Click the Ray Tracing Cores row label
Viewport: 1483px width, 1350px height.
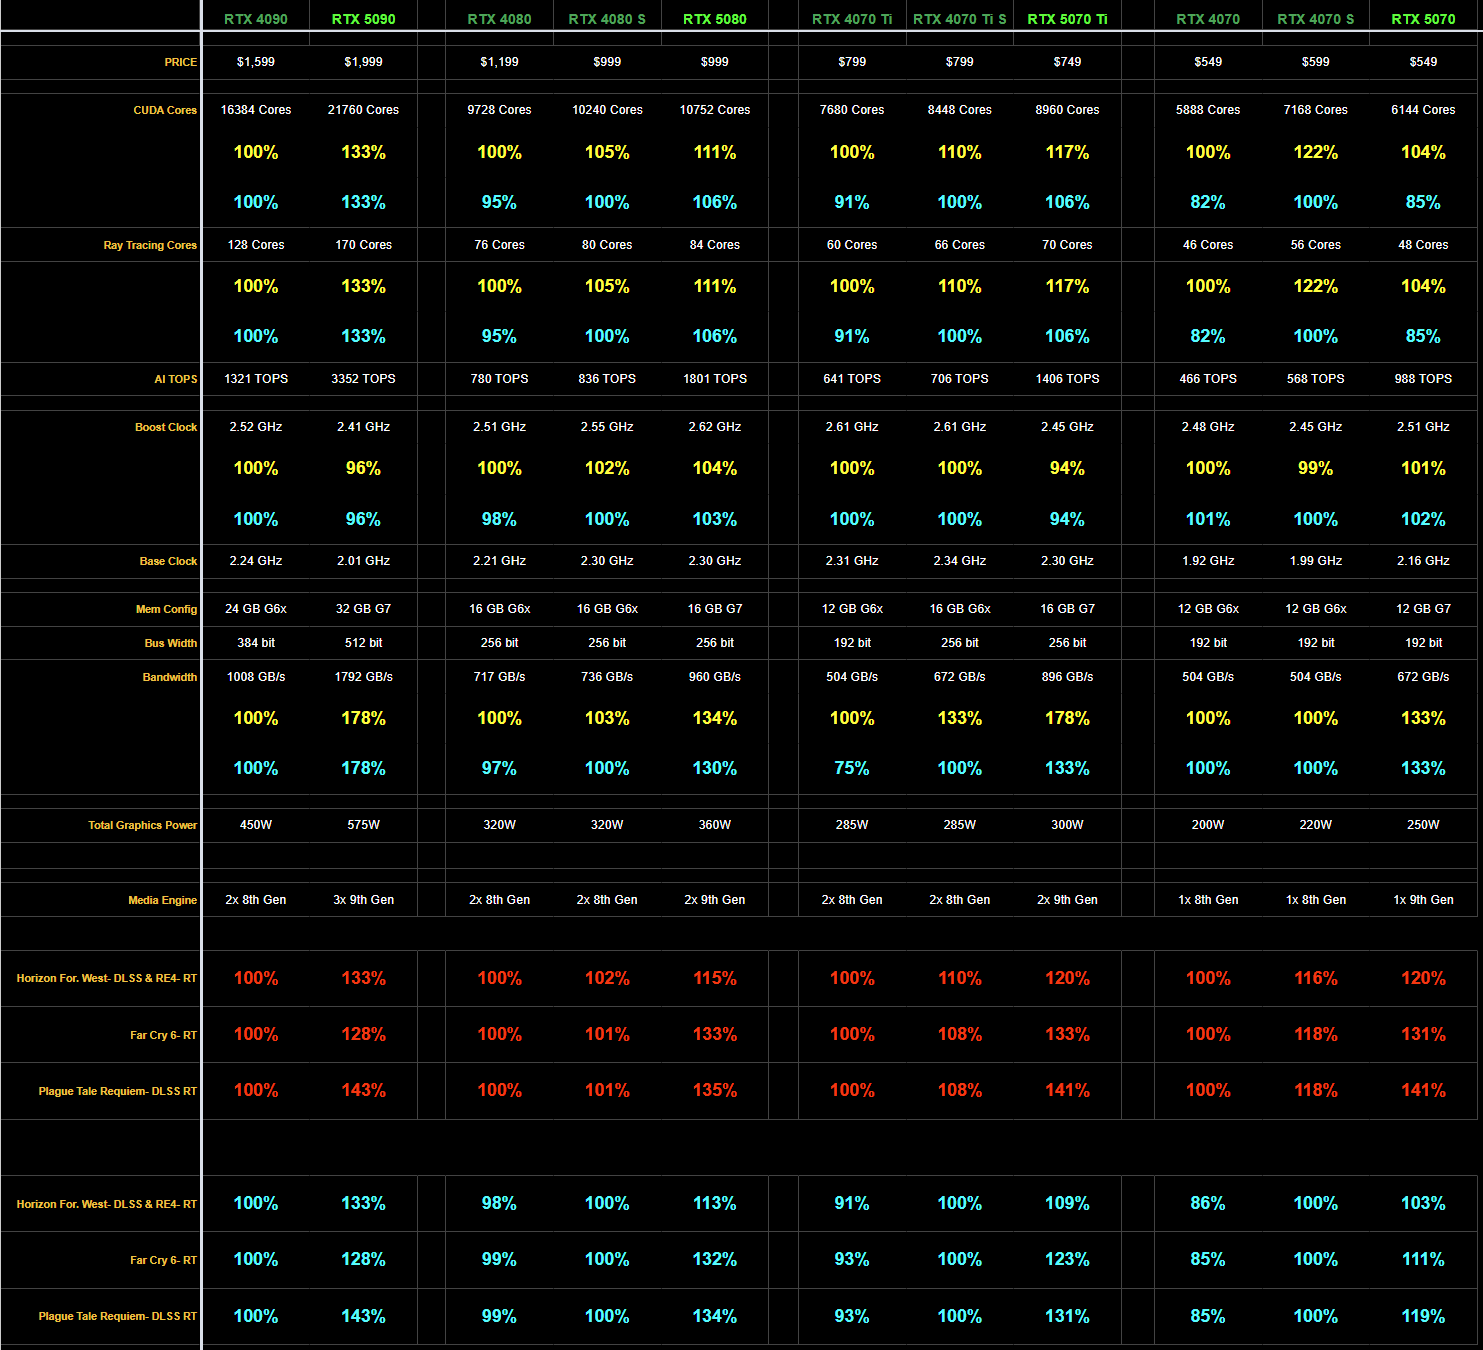point(150,245)
